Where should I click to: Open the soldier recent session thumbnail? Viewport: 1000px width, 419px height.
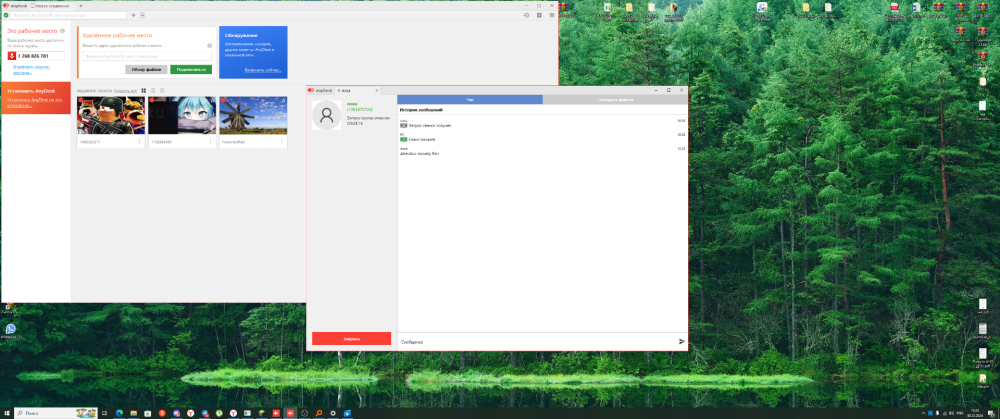[111, 115]
